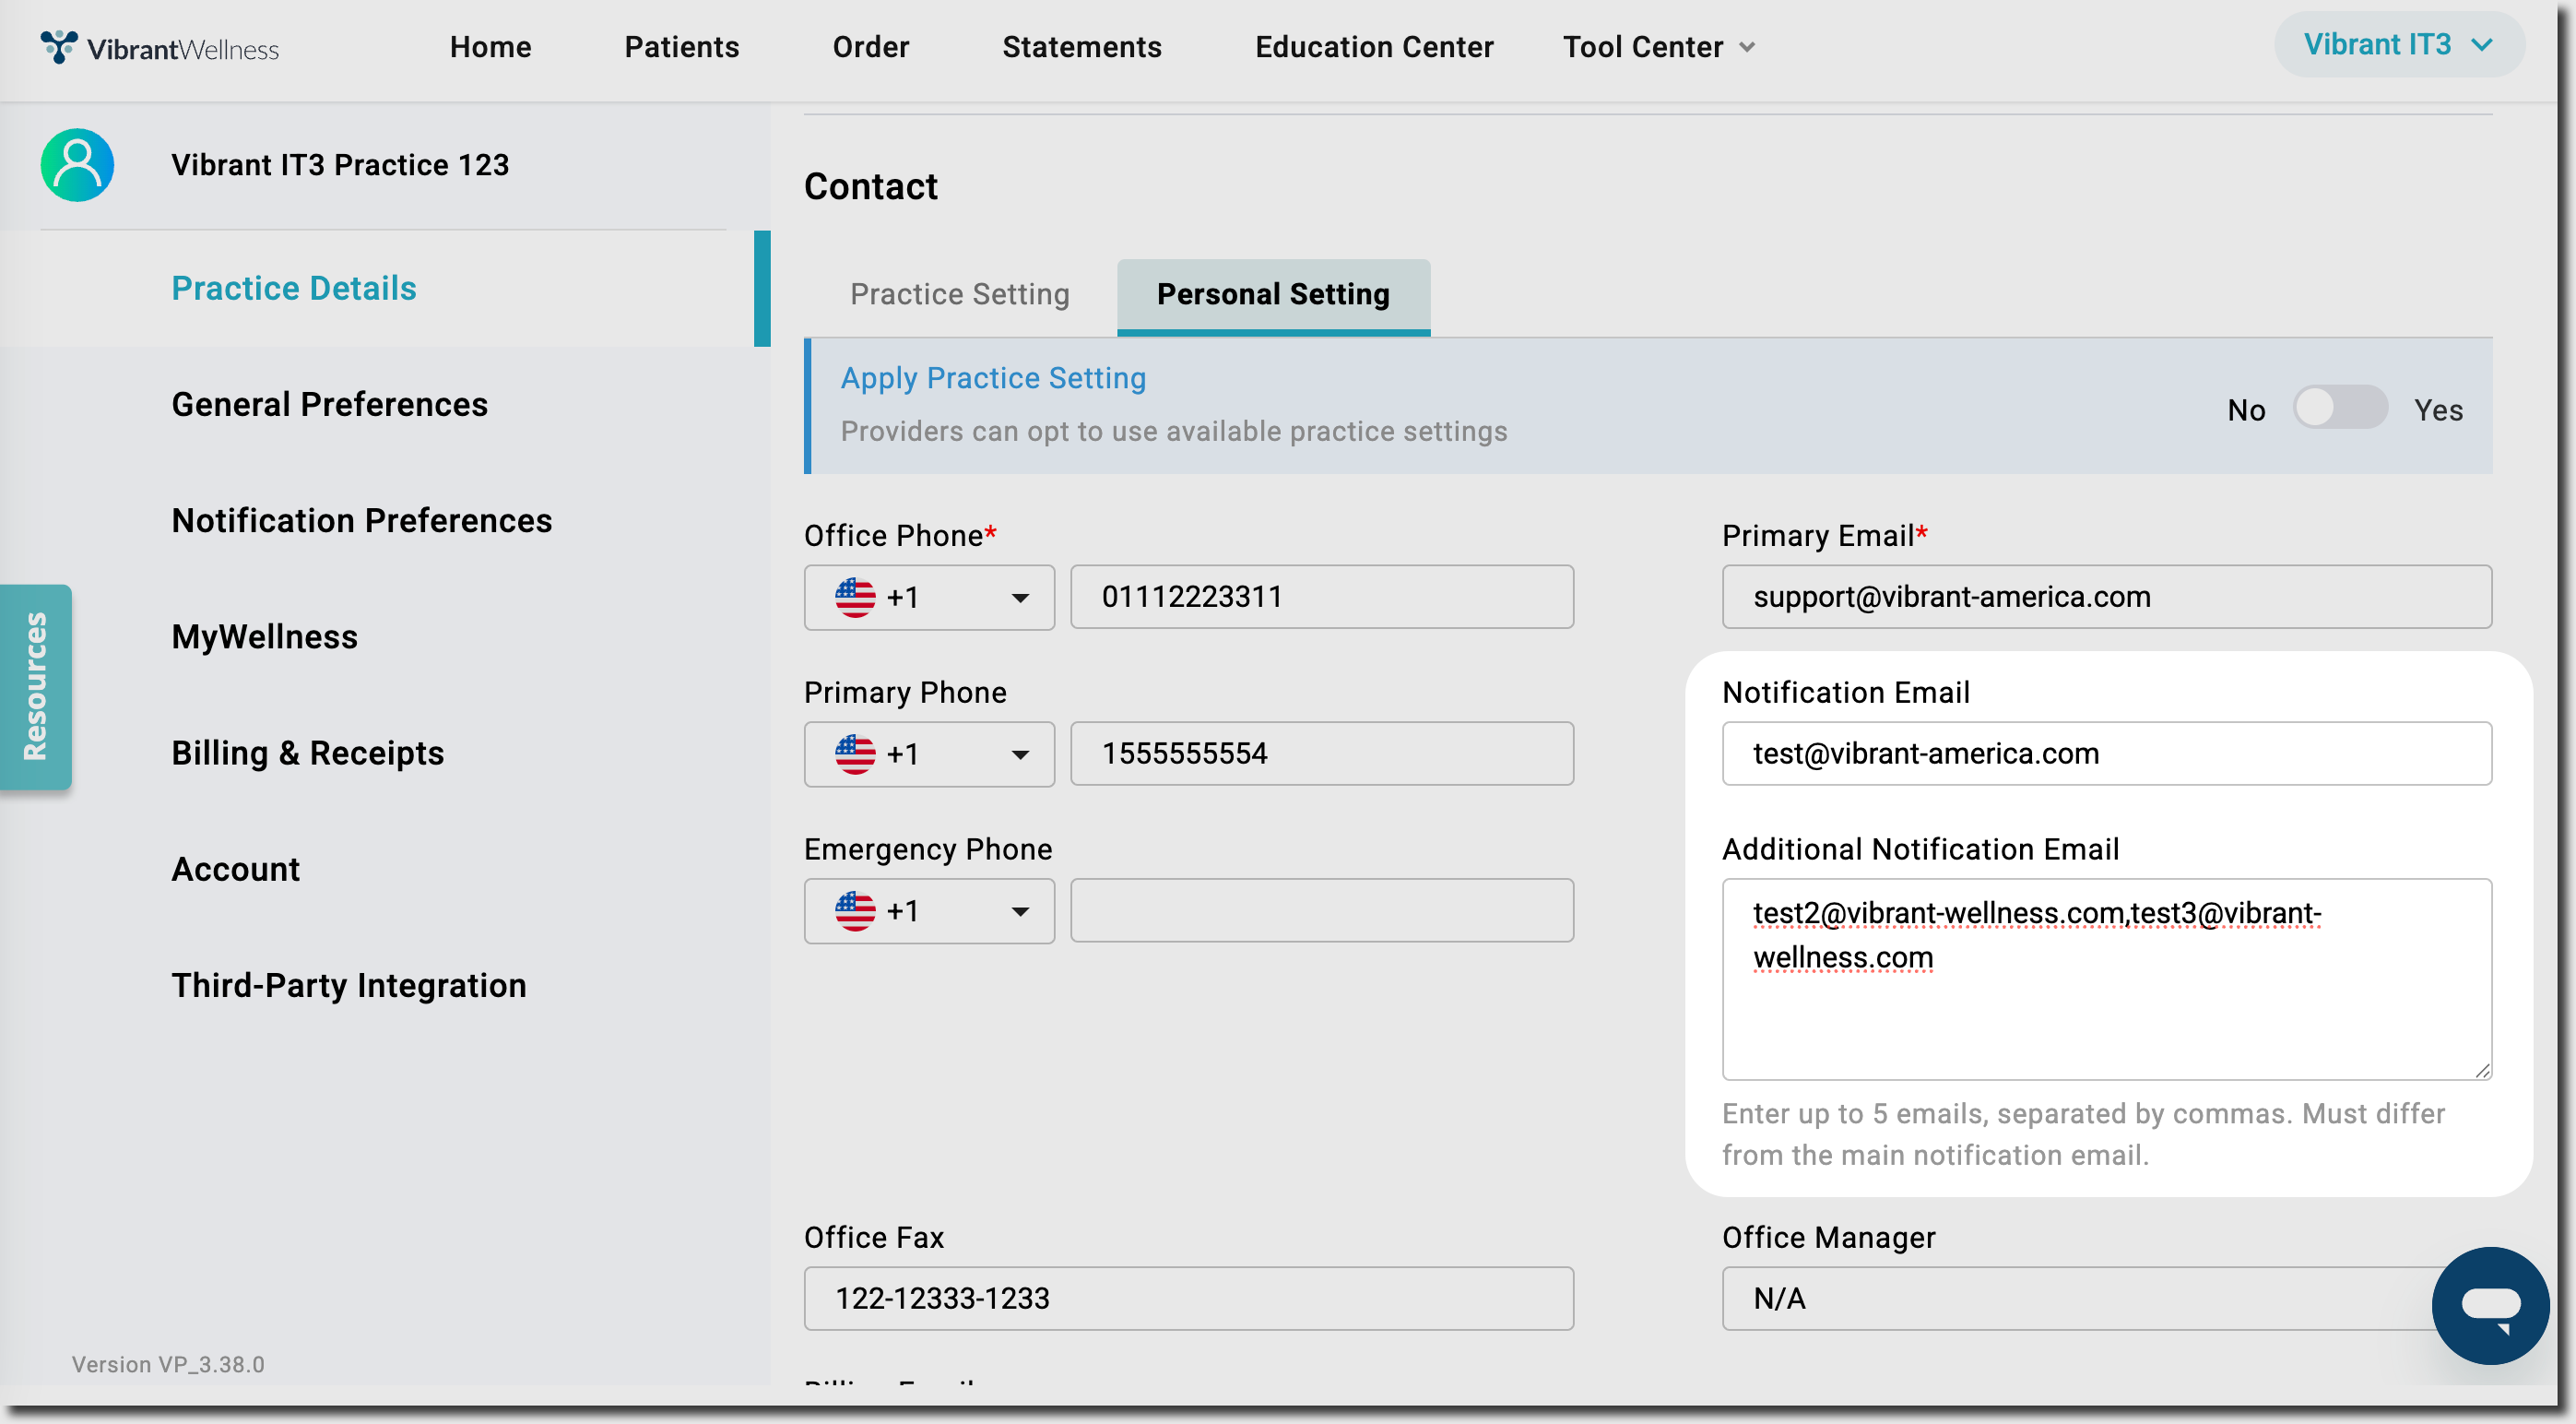Open Office Phone country code arrow
The width and height of the screenshot is (2576, 1424).
point(1019,598)
